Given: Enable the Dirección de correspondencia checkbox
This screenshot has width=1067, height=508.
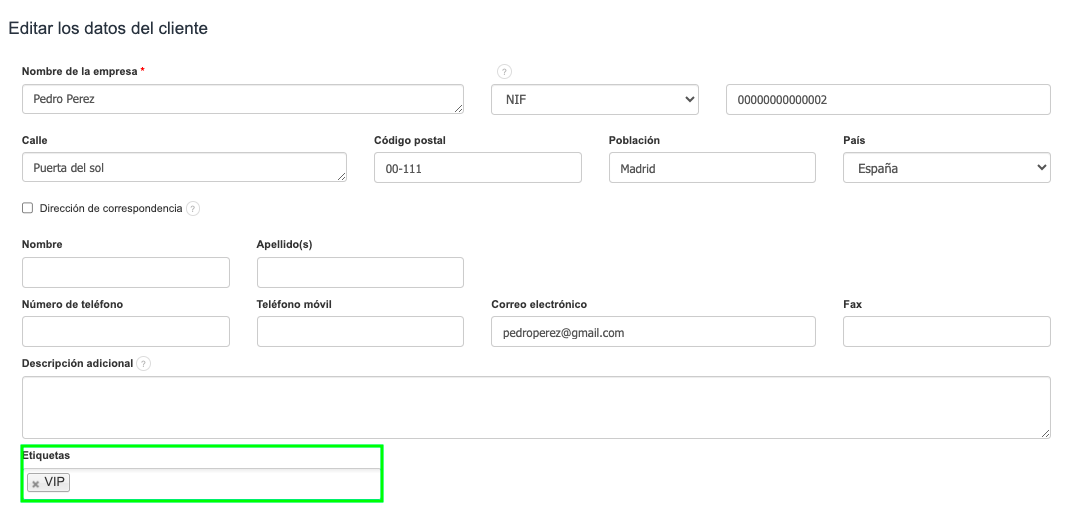Looking at the screenshot, I should (28, 209).
